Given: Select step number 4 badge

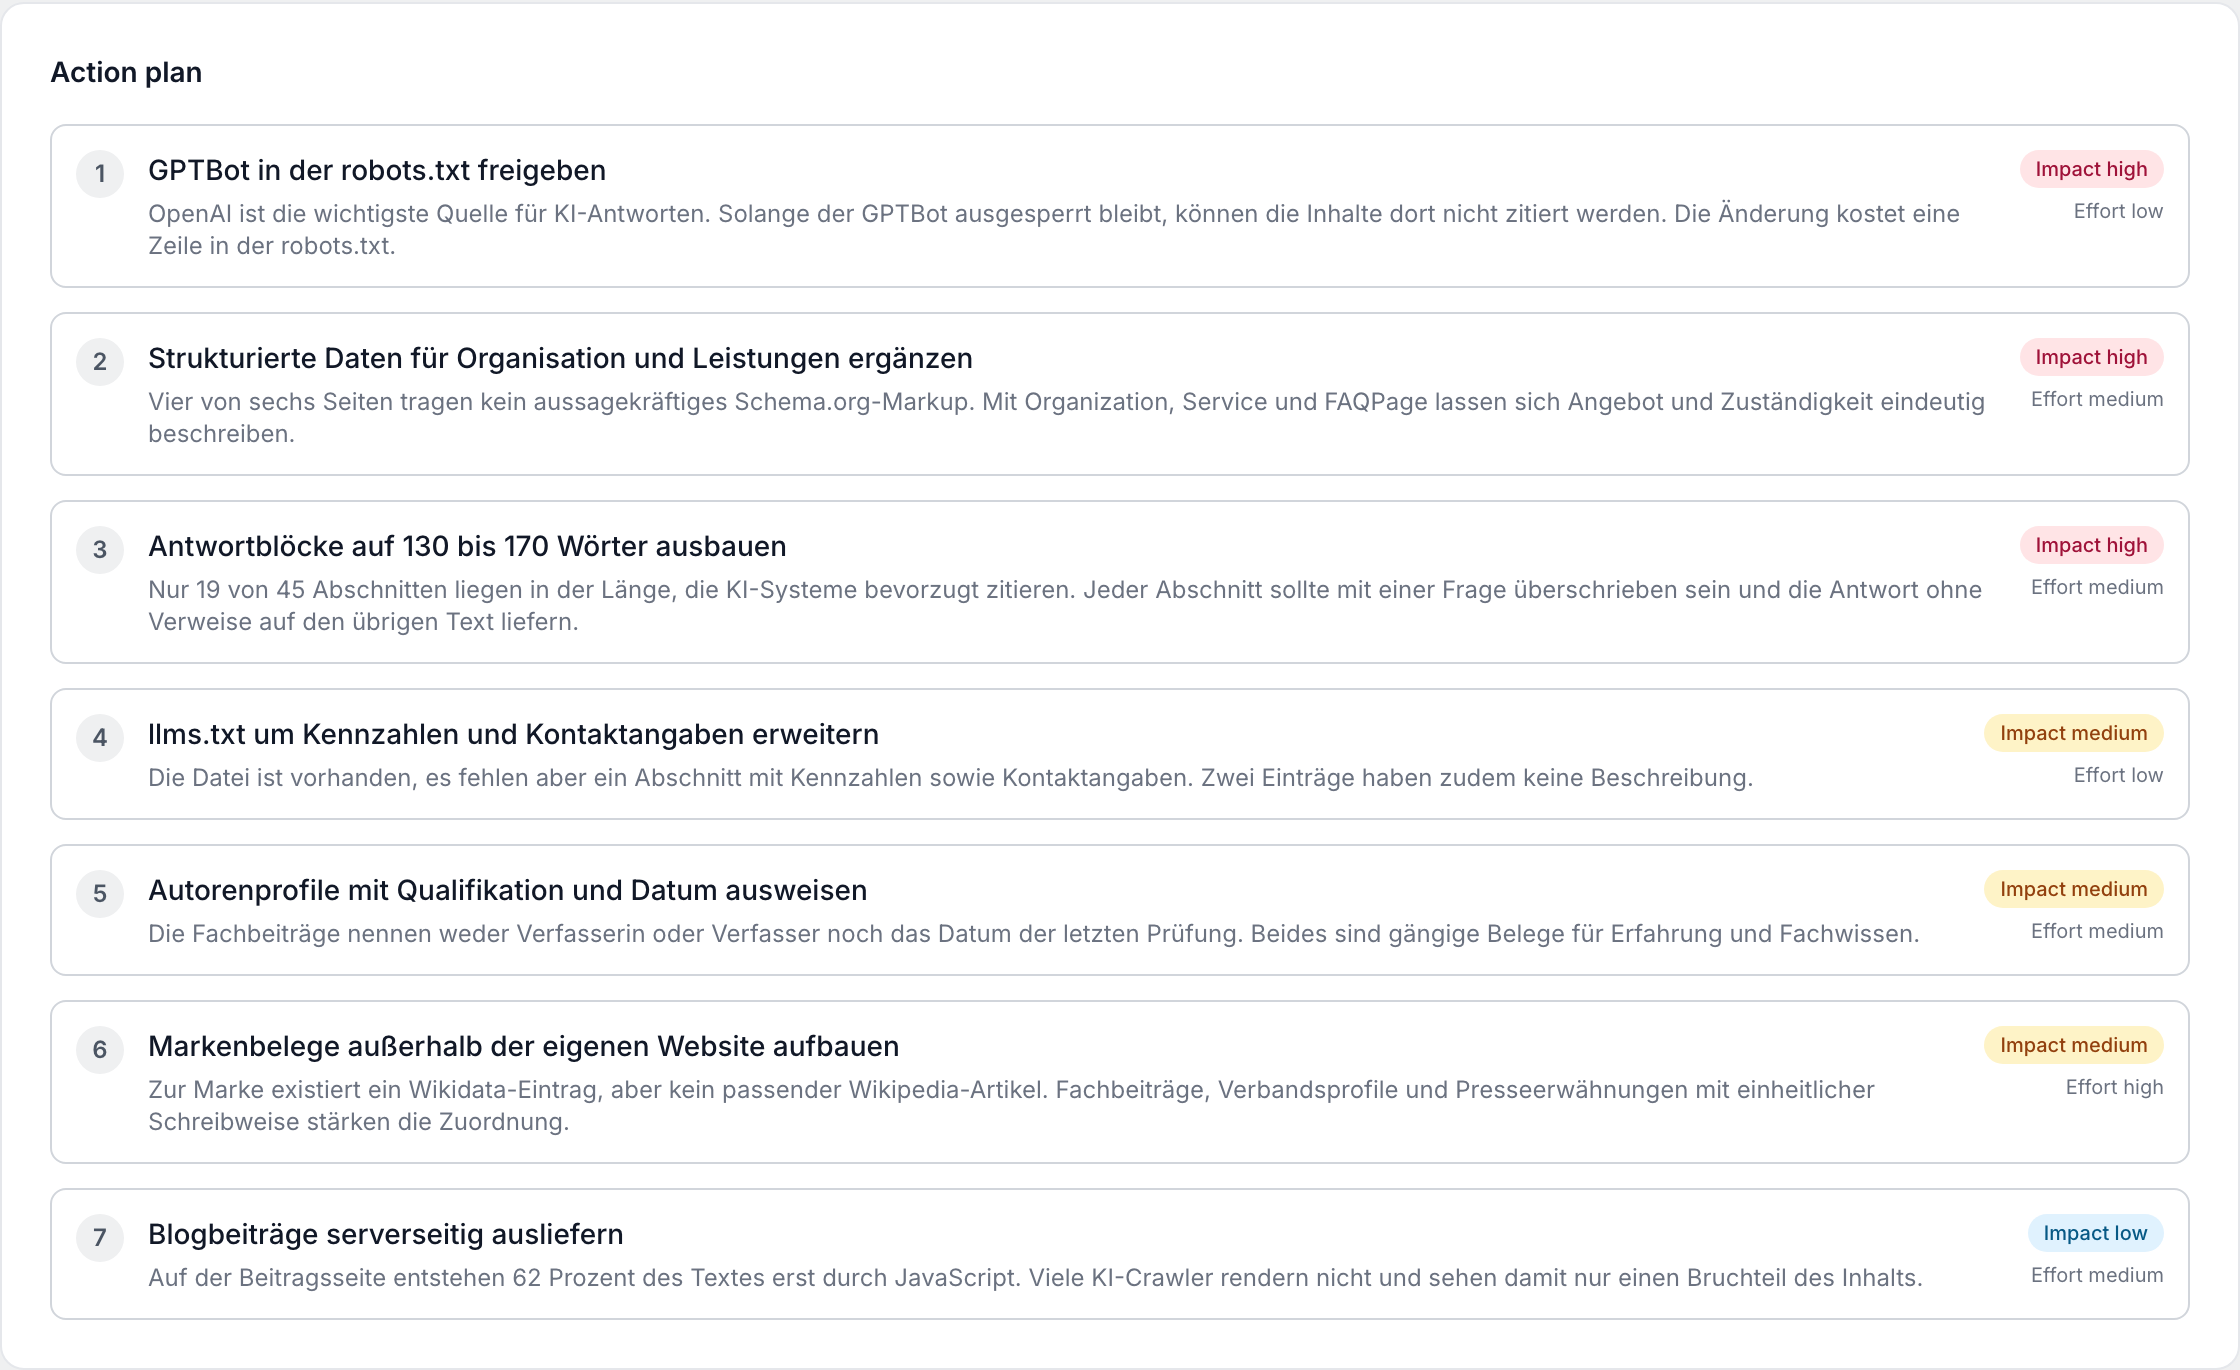Looking at the screenshot, I should [x=100, y=738].
